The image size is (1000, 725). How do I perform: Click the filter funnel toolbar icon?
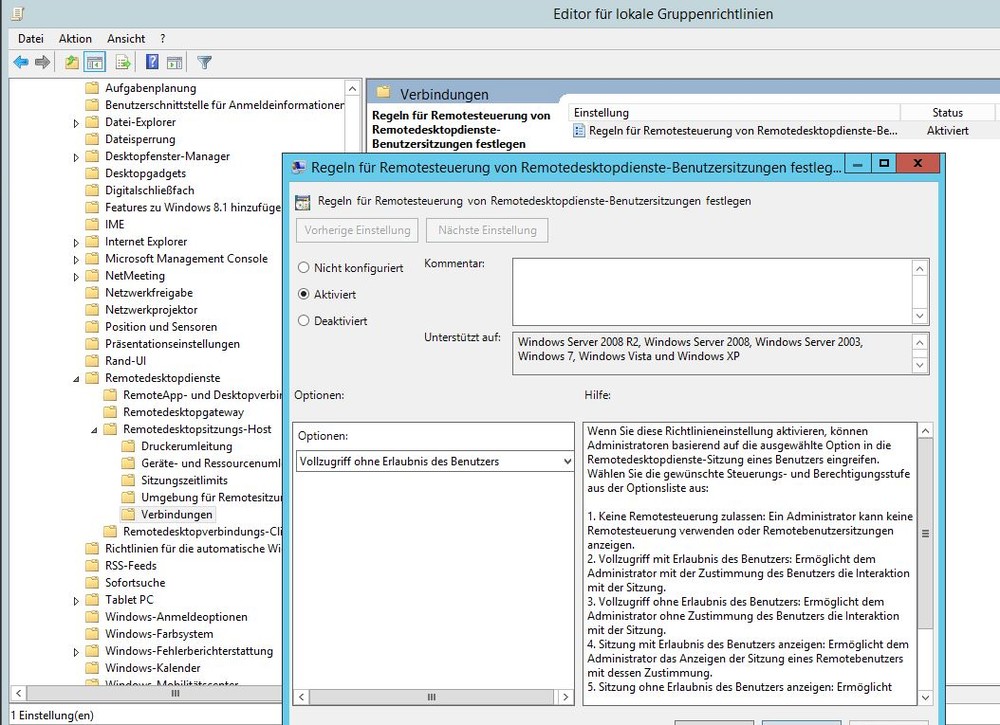click(204, 62)
